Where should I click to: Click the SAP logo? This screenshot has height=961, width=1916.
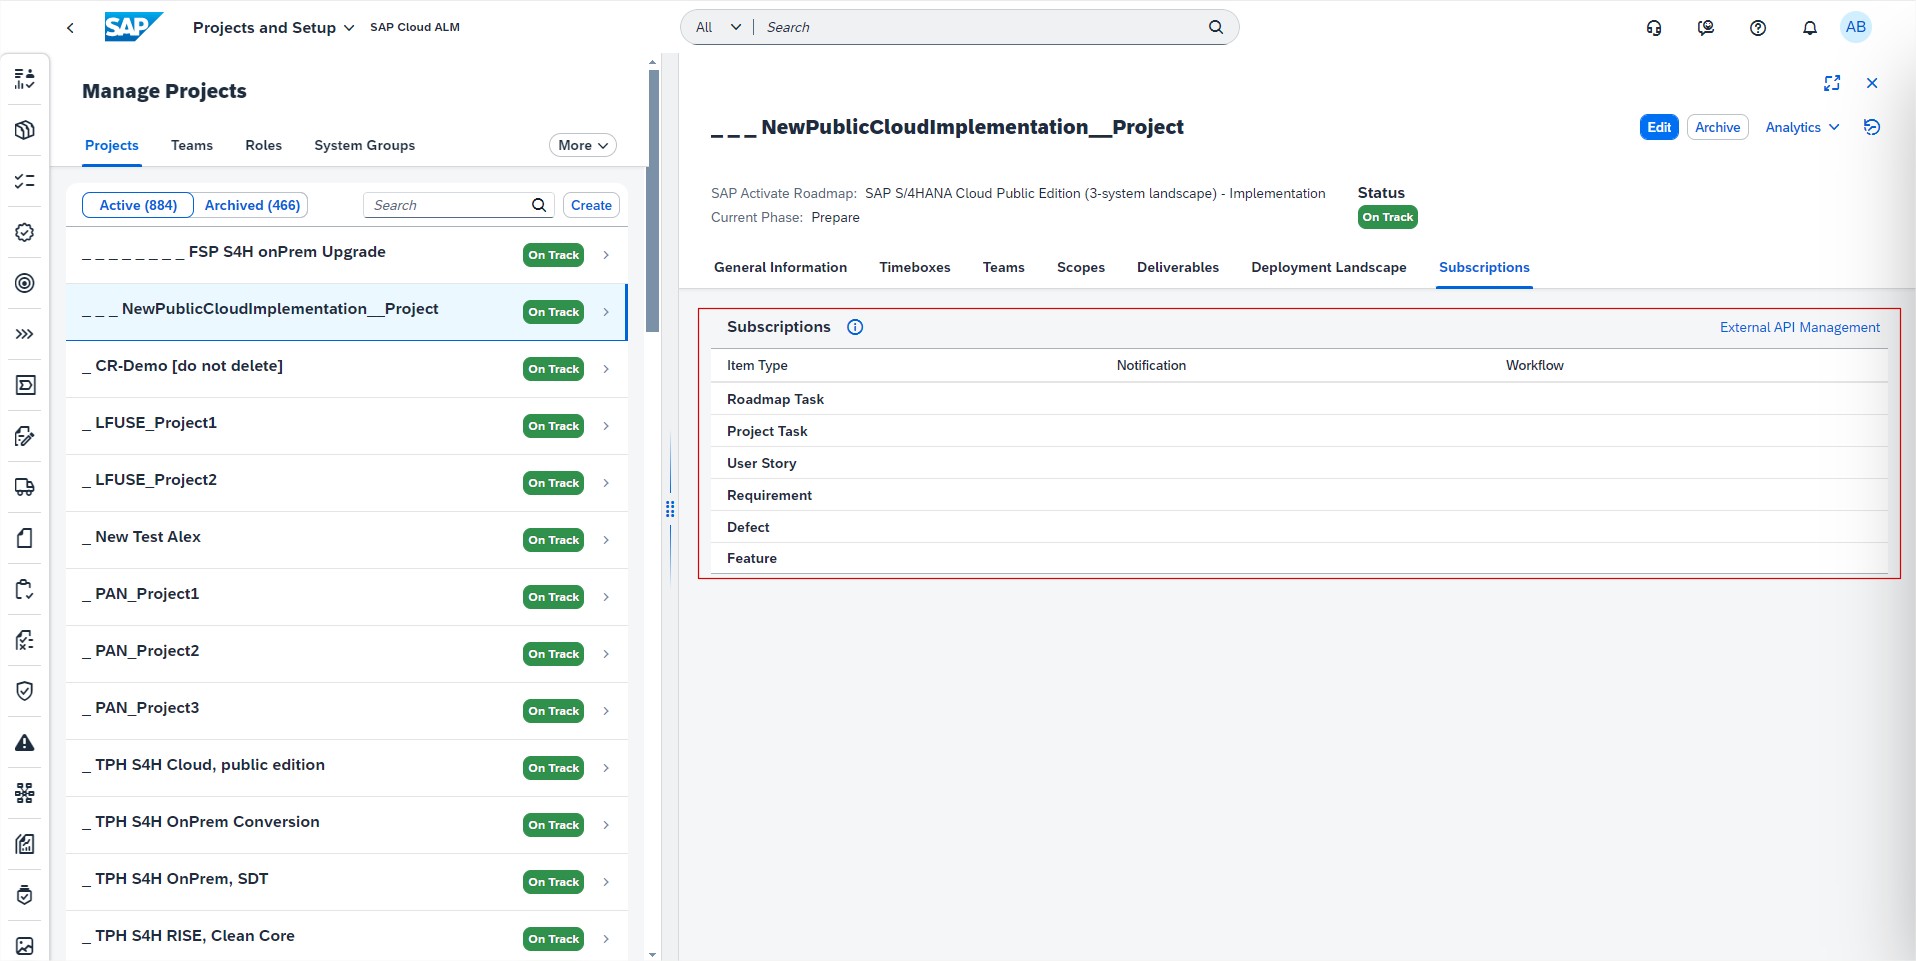click(x=133, y=27)
